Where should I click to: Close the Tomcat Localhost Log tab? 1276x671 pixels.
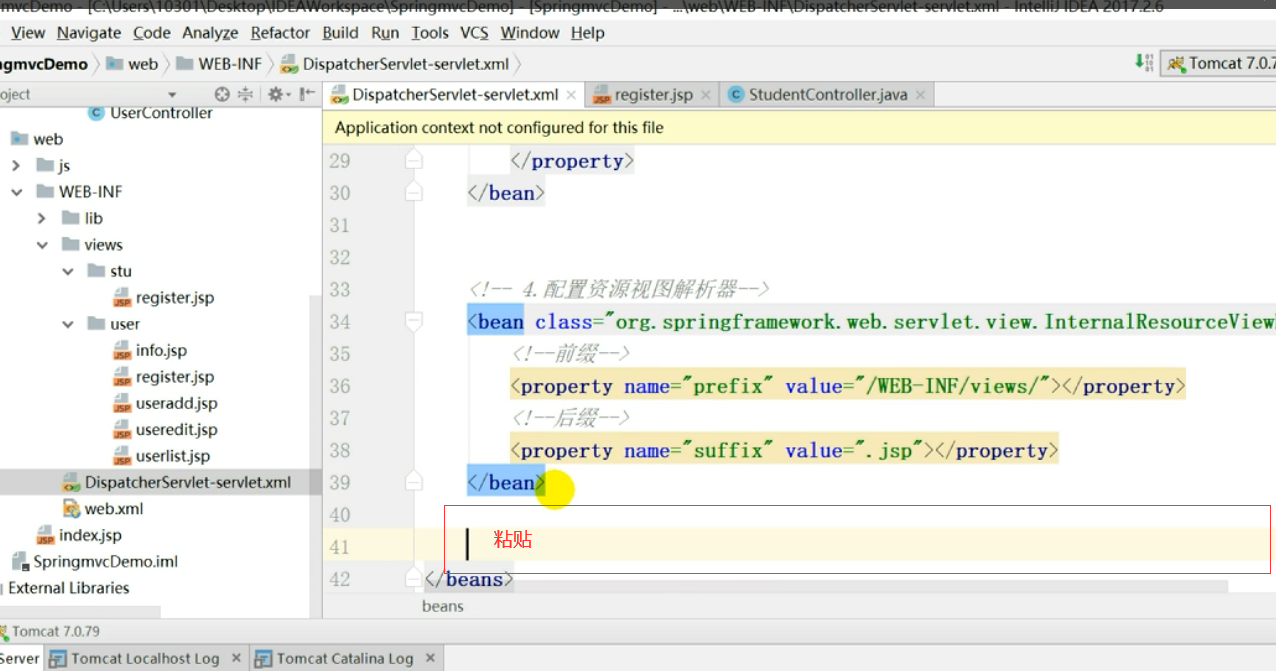(x=236, y=658)
